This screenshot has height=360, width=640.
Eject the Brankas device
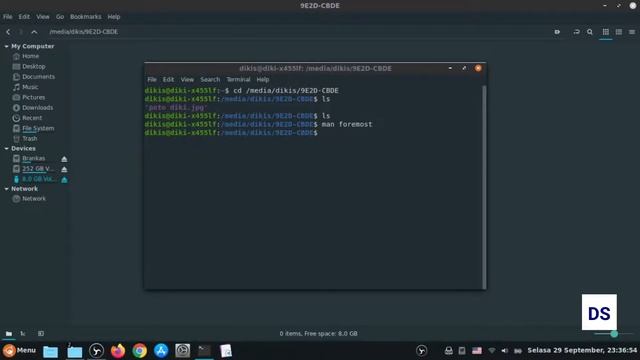[x=64, y=159]
